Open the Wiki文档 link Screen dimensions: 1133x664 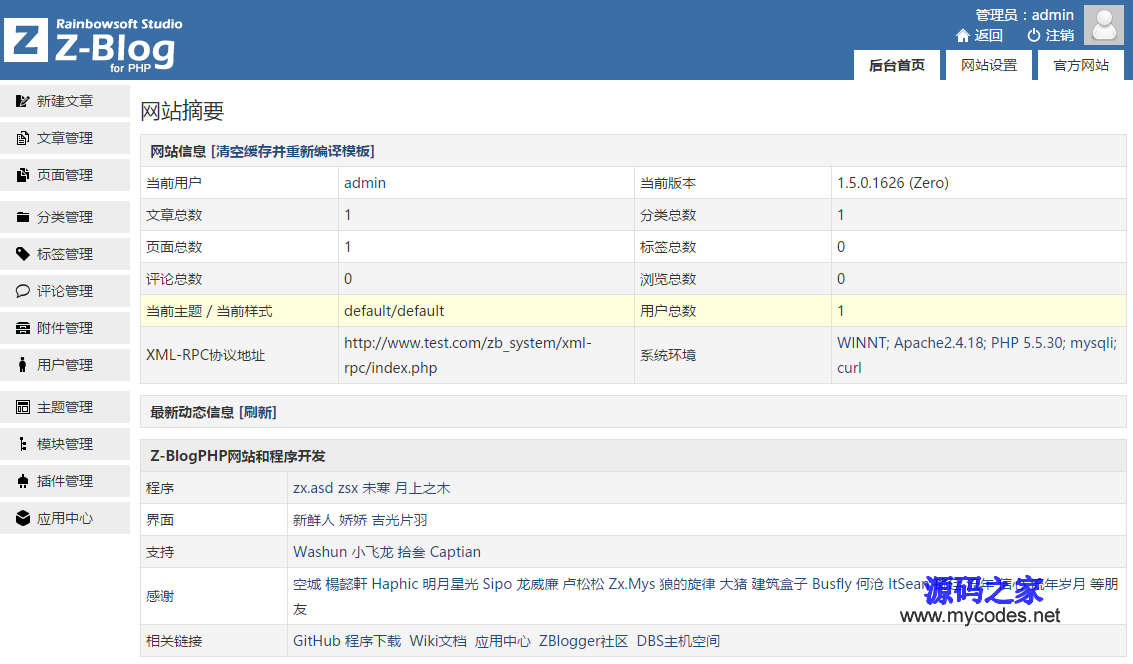pos(438,641)
